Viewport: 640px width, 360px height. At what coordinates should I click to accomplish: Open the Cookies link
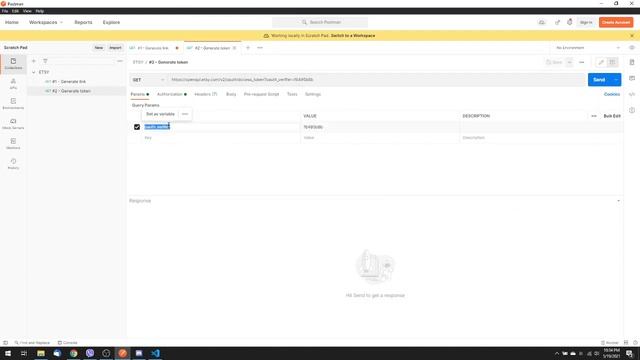click(612, 94)
